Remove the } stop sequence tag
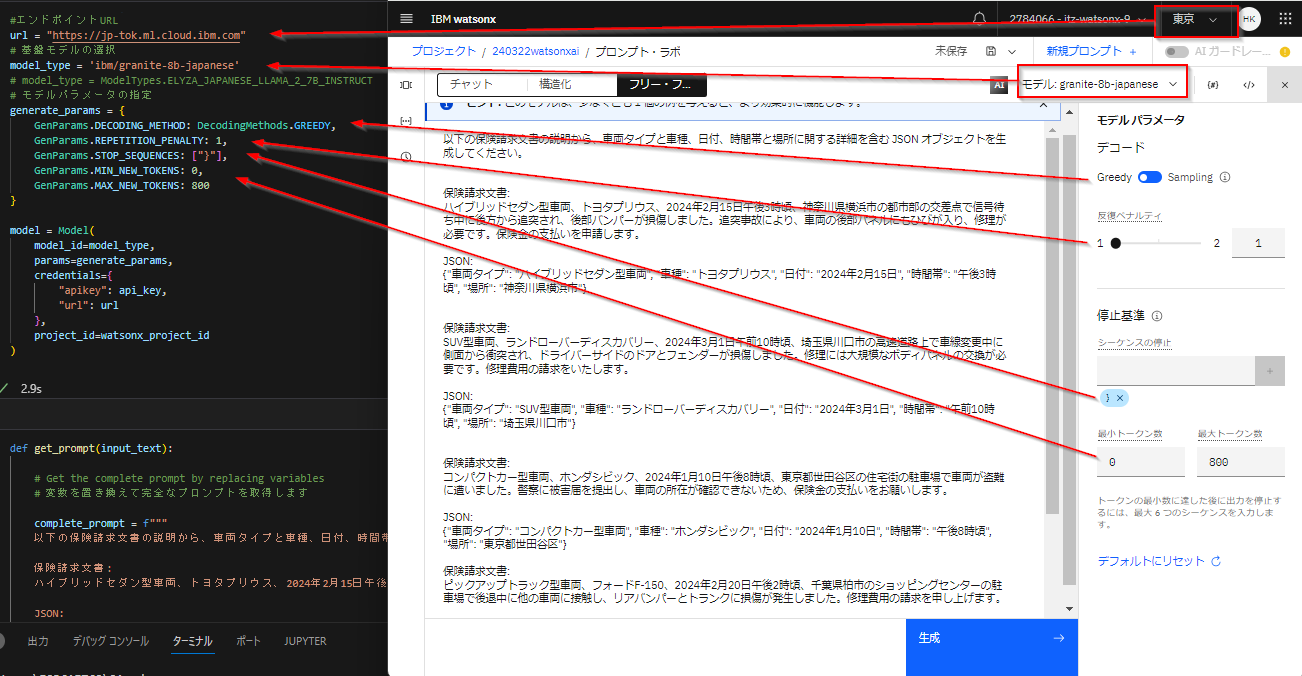Screen dimensions: 1302x676 pyautogui.click(x=1120, y=398)
